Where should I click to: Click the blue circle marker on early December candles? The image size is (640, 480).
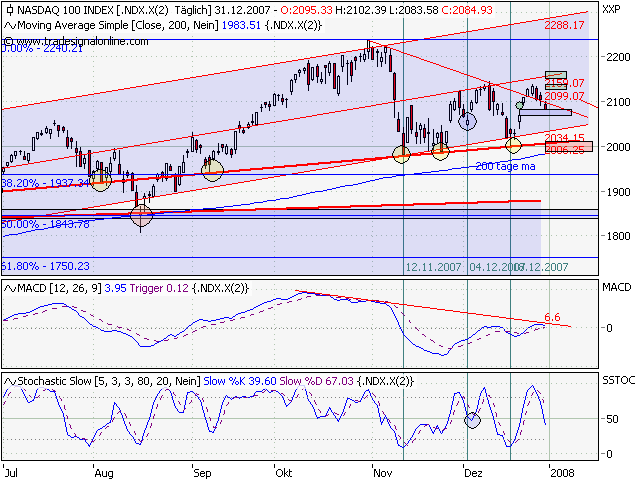tap(467, 121)
